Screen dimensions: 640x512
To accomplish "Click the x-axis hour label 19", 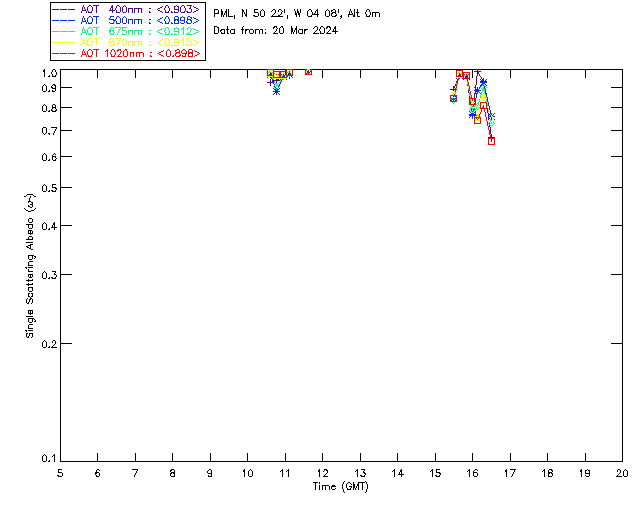I will click(585, 474).
